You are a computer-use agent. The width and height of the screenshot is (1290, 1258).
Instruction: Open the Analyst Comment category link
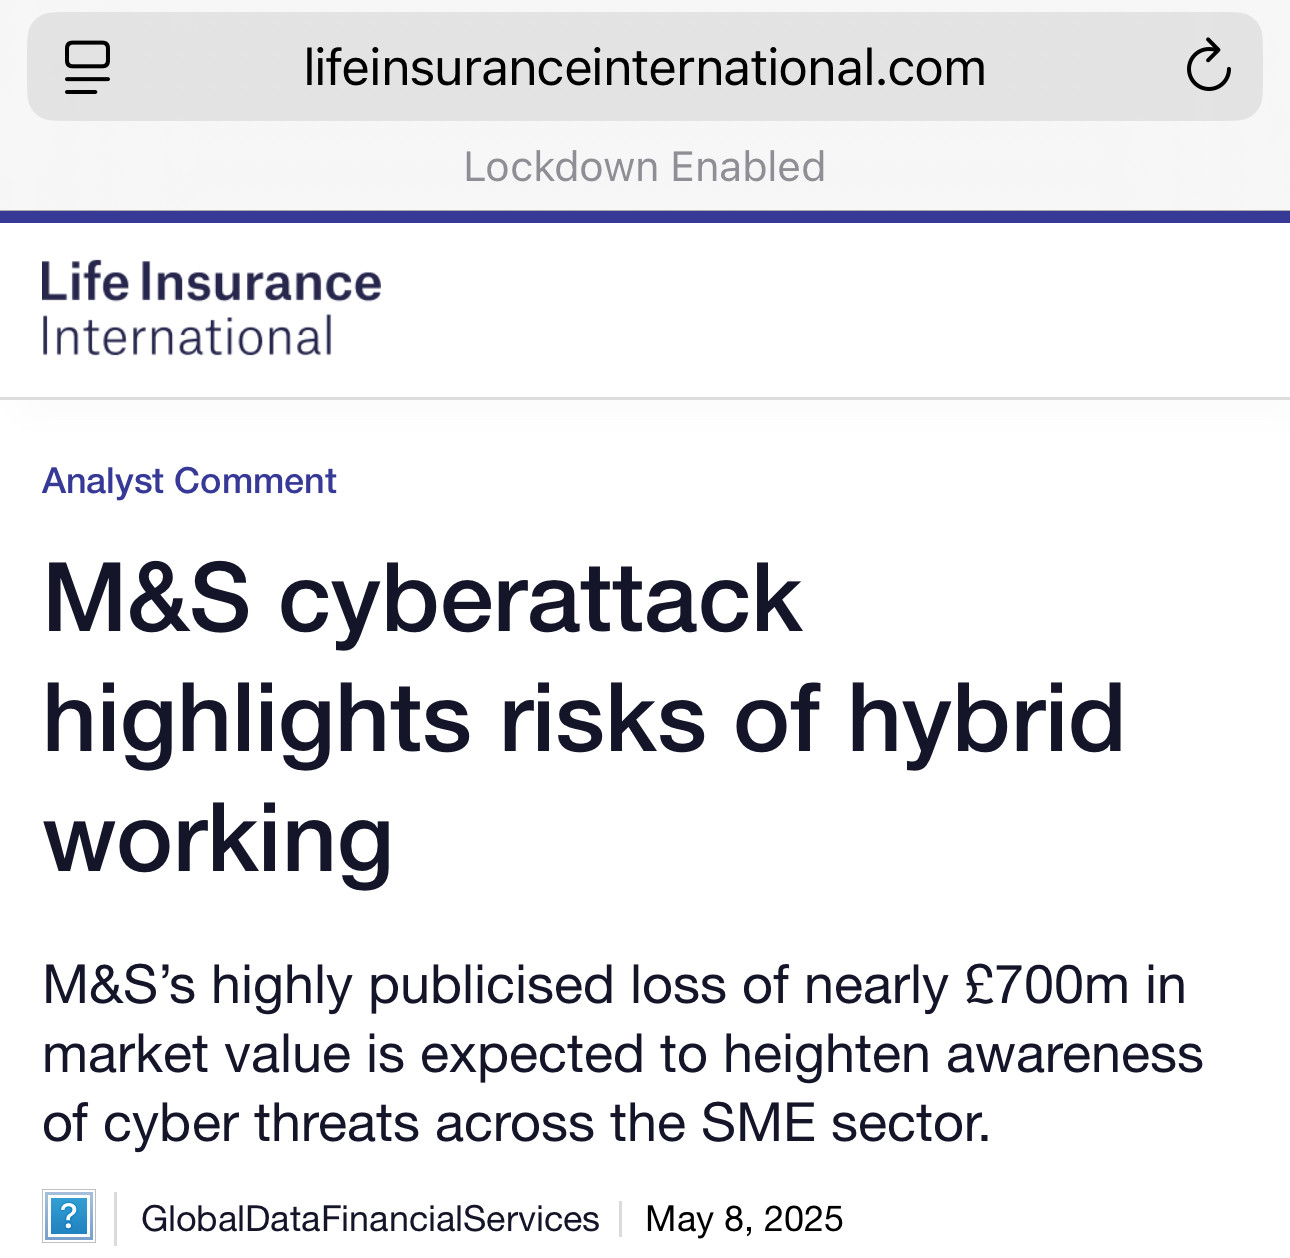point(189,481)
